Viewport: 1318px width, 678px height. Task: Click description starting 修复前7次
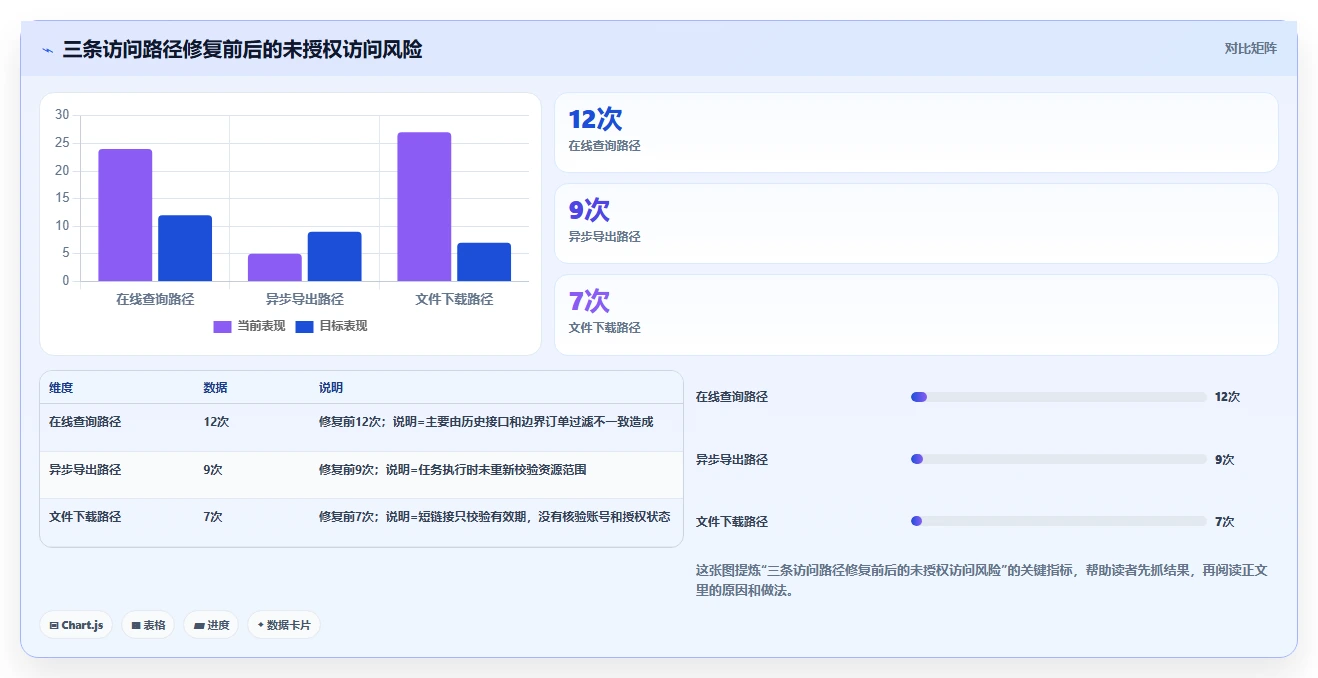(494, 517)
